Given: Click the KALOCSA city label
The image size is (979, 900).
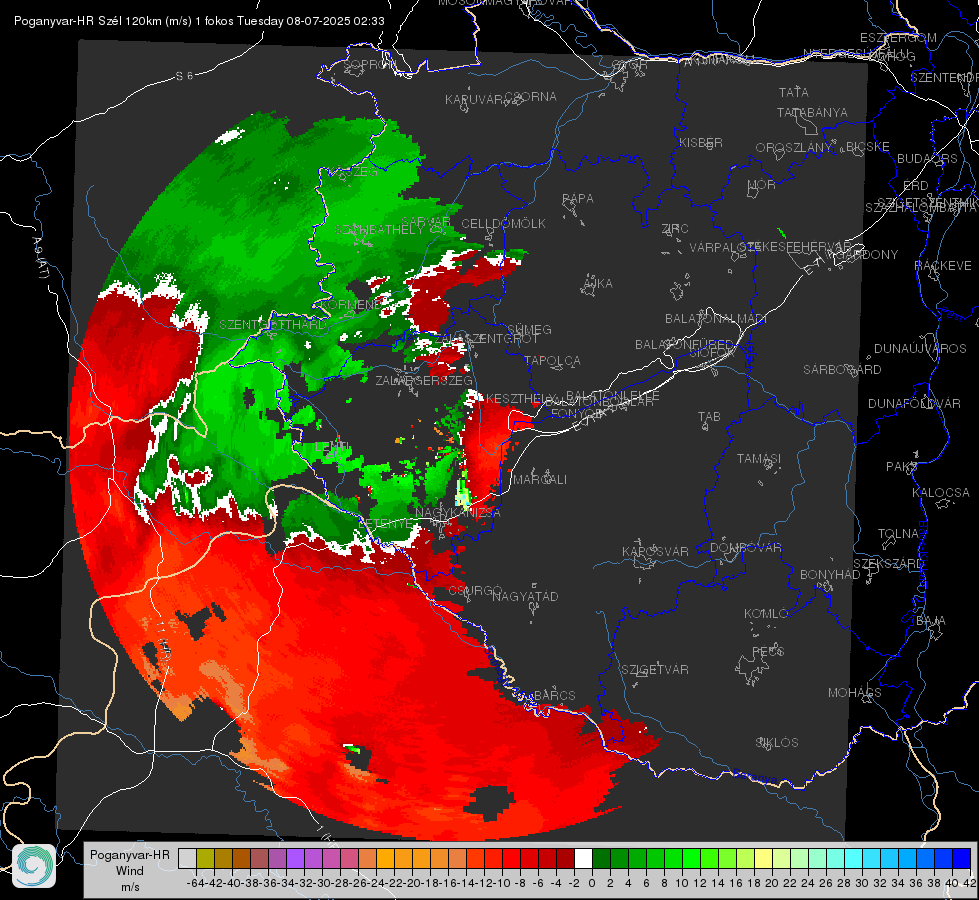Looking at the screenshot, I should tap(940, 493).
